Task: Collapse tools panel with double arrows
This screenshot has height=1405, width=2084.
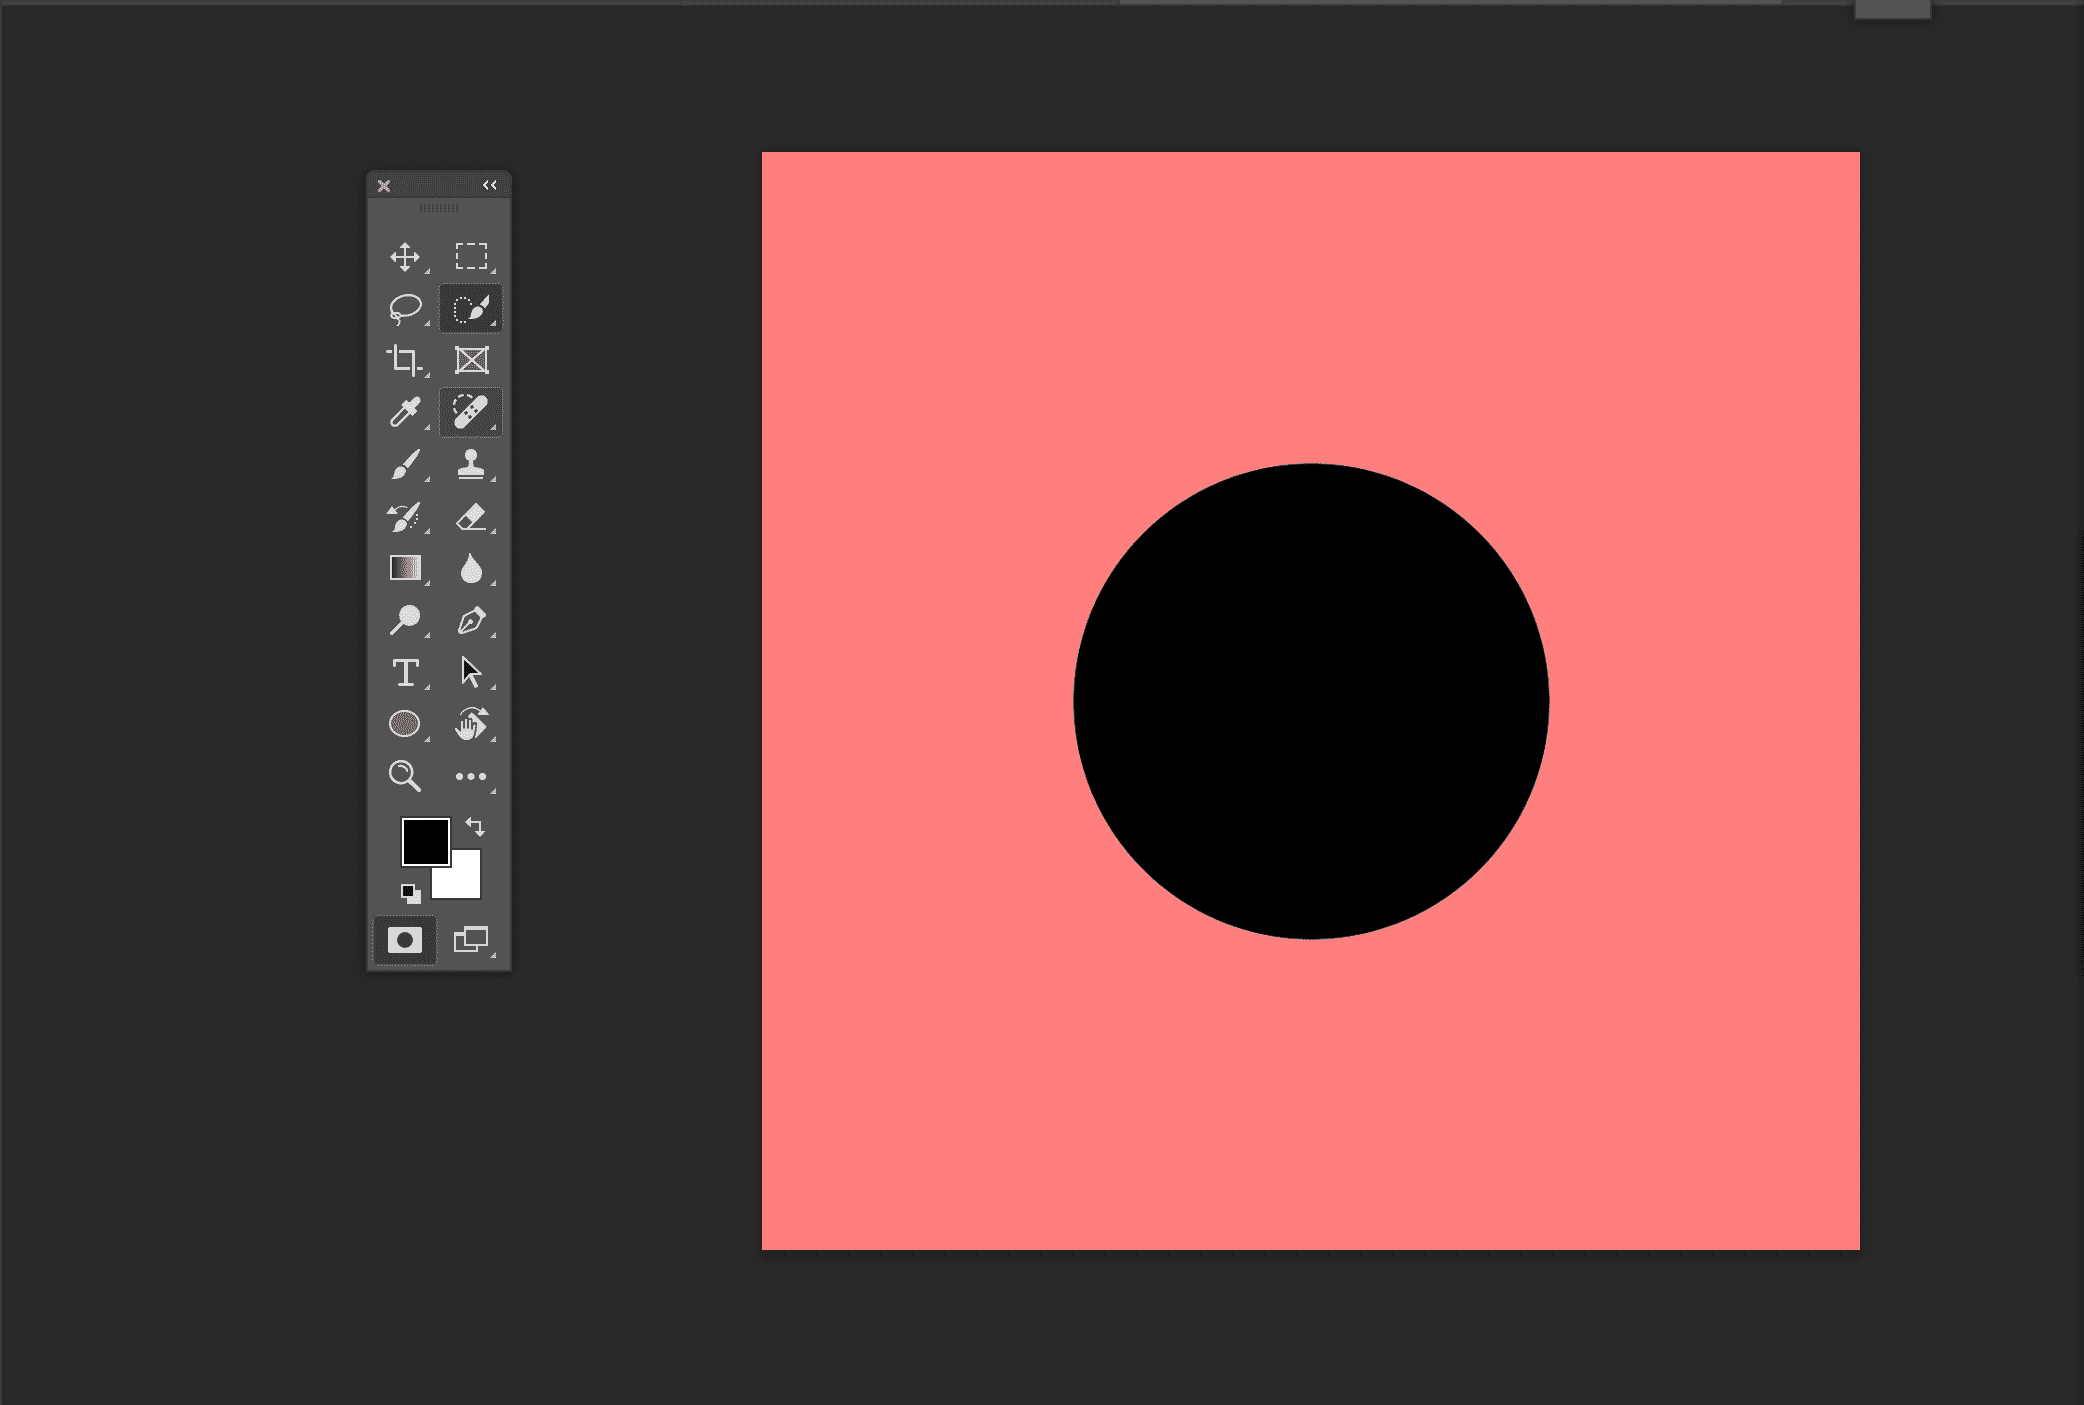Action: [489, 185]
